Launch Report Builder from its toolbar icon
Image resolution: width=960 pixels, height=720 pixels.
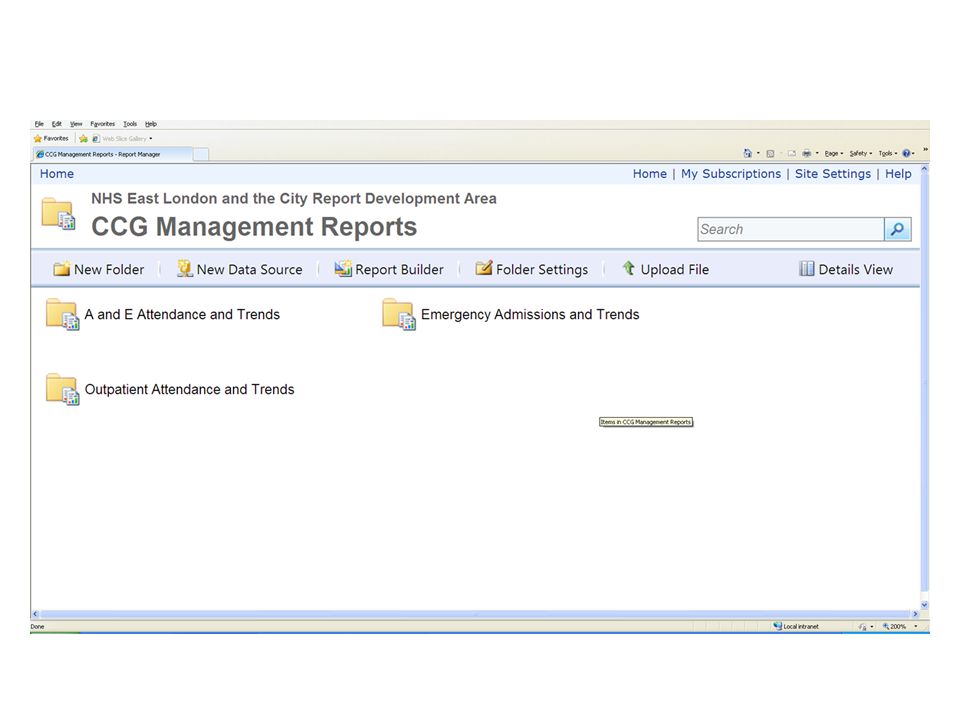343,268
